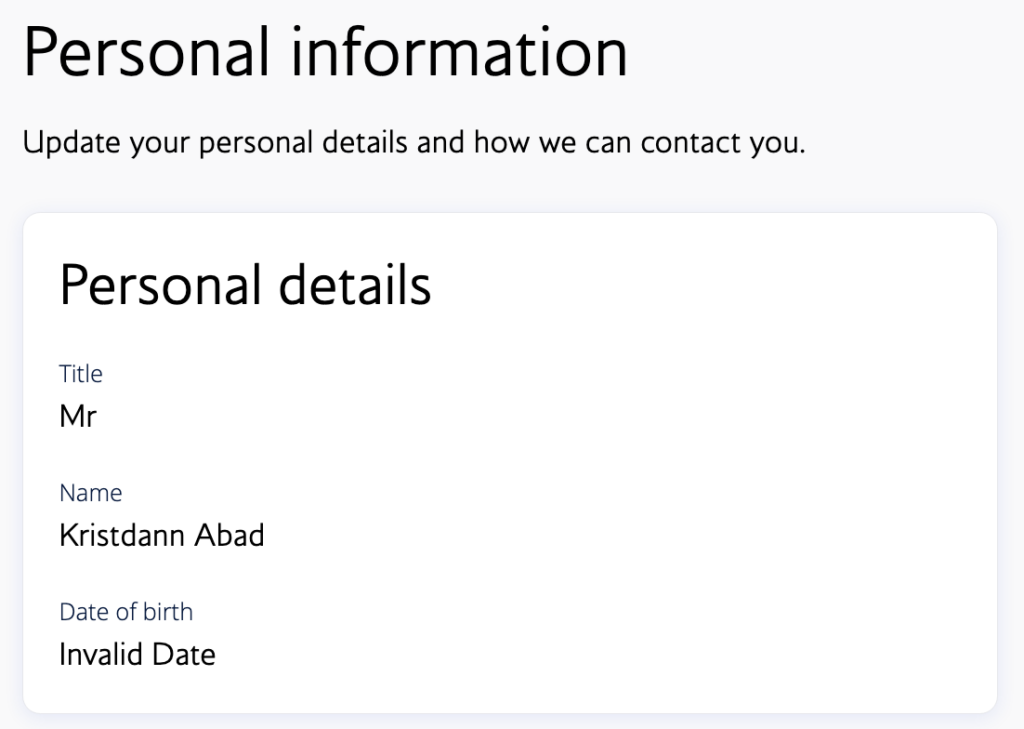1024x729 pixels.
Task: Select the Invalid Date value
Action: [x=137, y=655]
